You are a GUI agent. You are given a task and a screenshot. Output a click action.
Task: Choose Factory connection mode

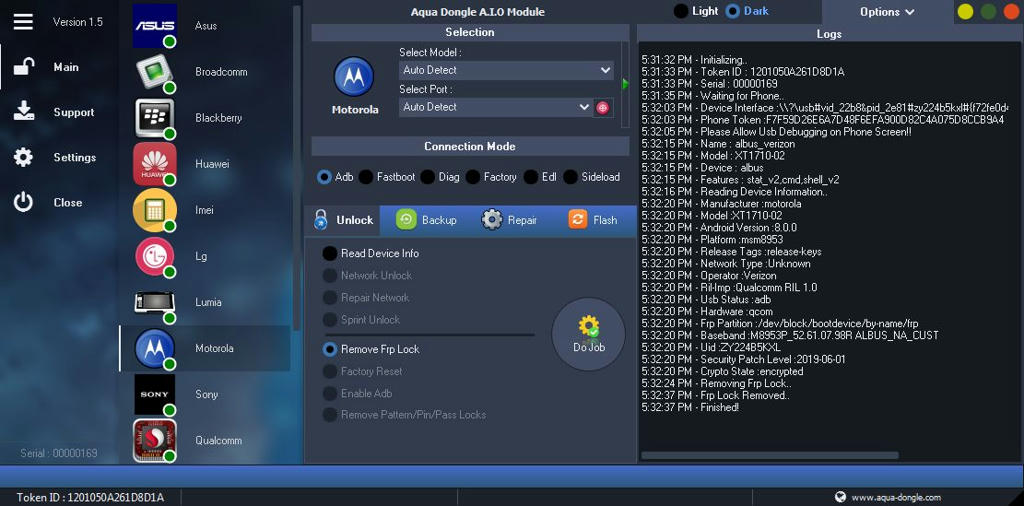point(491,177)
